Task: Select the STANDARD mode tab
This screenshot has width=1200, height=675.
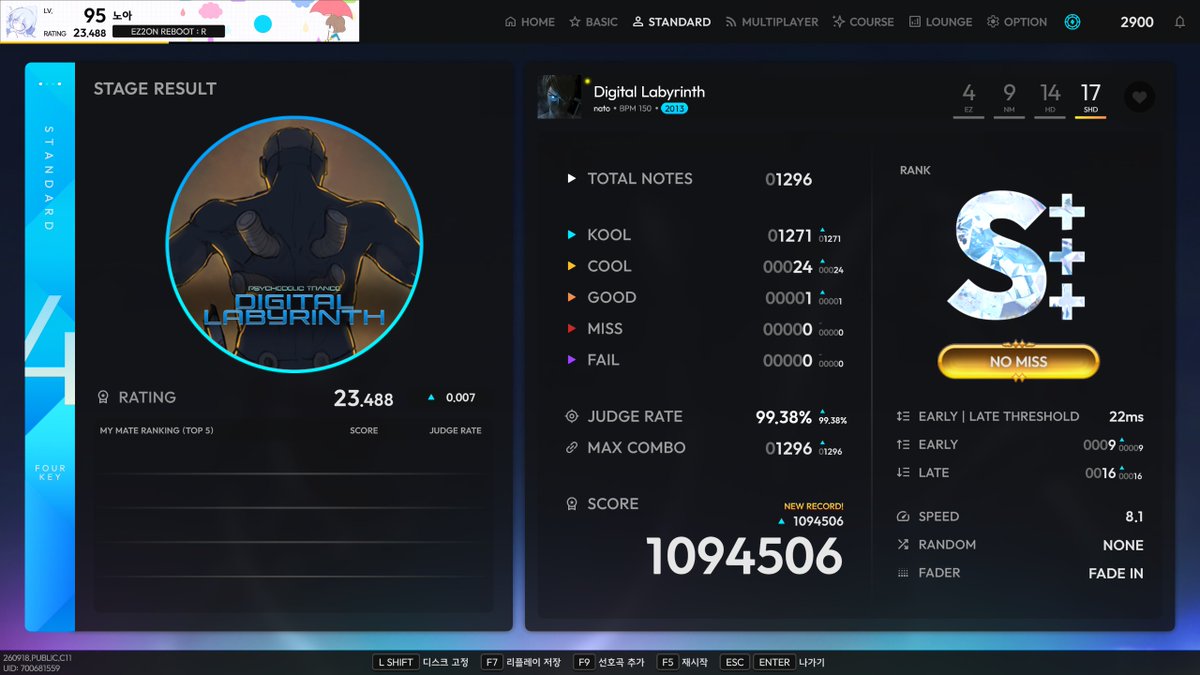Action: click(671, 22)
